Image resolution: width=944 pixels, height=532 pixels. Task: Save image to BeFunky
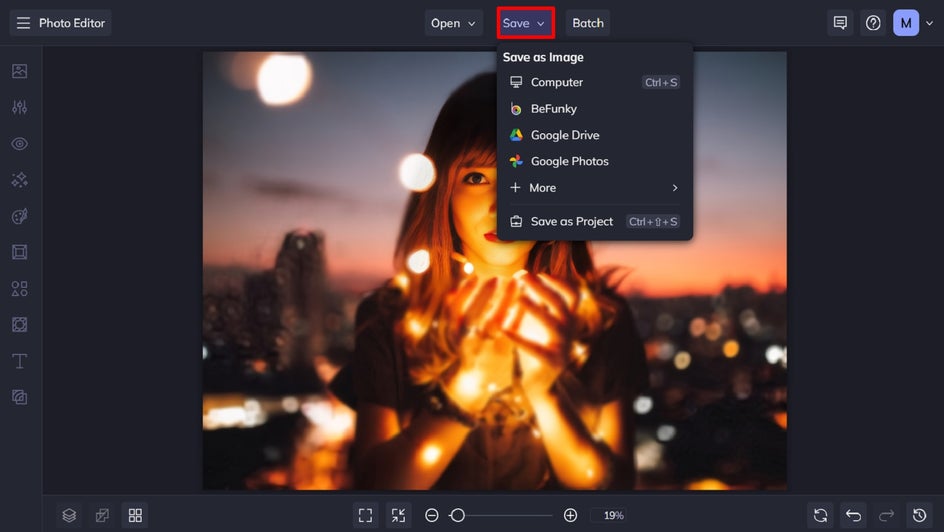click(595, 108)
